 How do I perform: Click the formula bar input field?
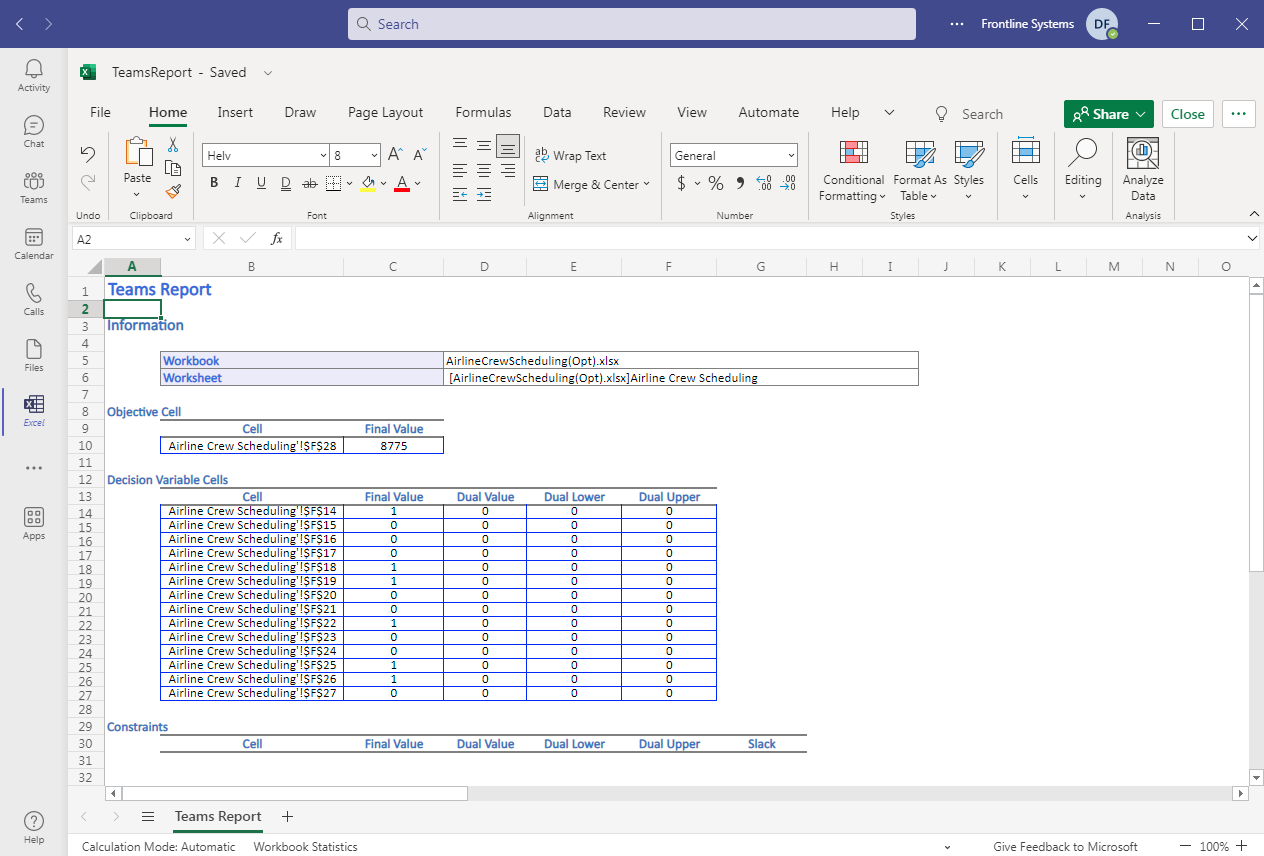(770, 239)
